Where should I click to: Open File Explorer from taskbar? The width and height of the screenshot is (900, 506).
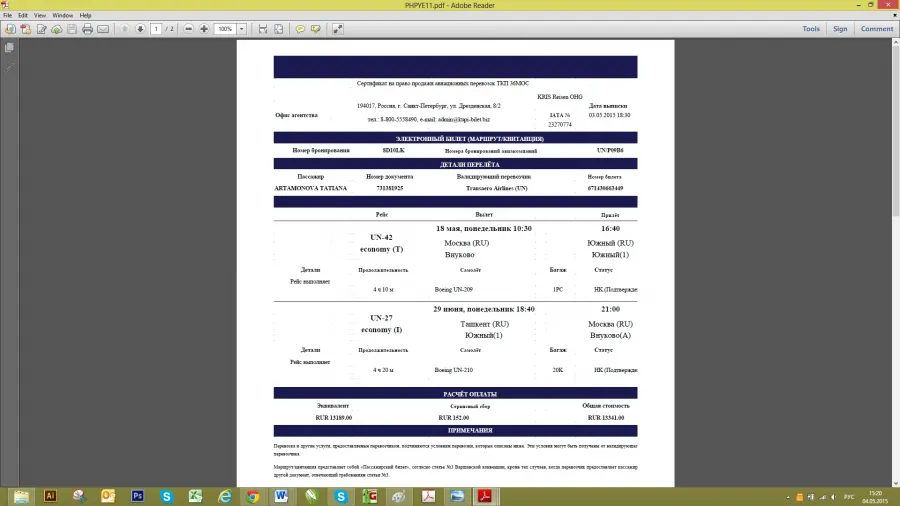pos(21,496)
